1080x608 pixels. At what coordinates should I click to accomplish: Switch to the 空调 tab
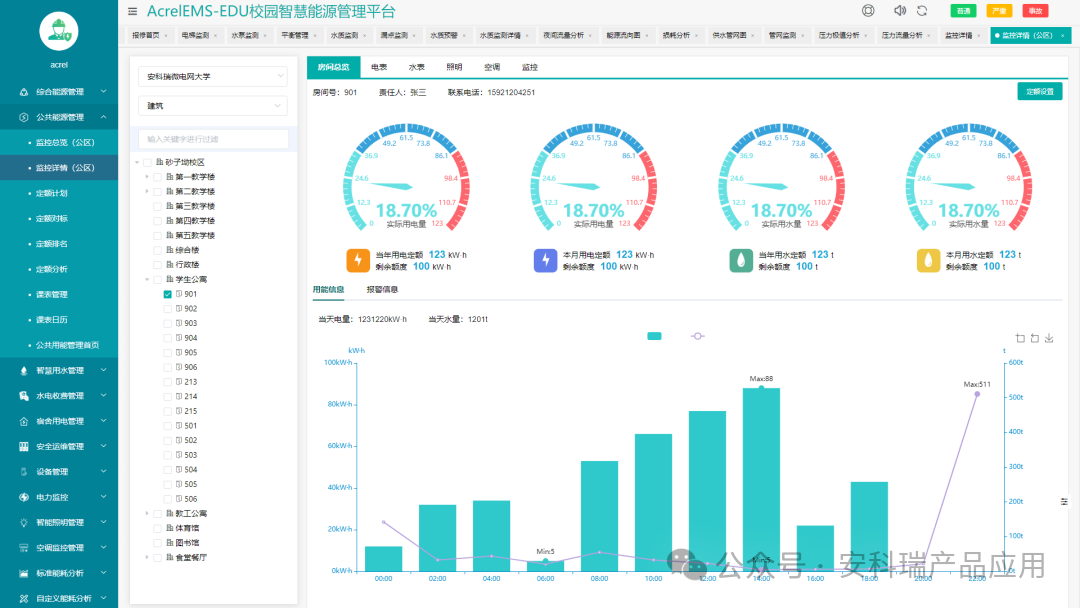pyautogui.click(x=491, y=67)
